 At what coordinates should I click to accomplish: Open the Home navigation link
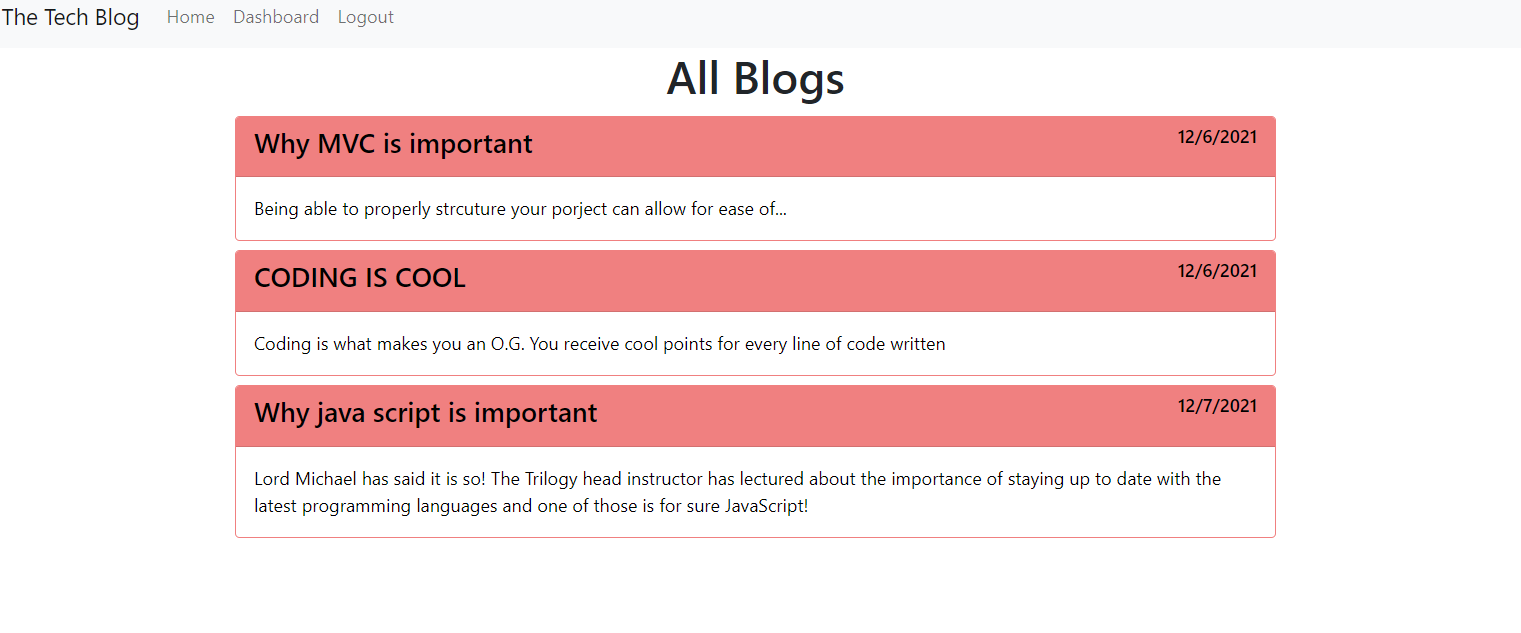tap(190, 17)
